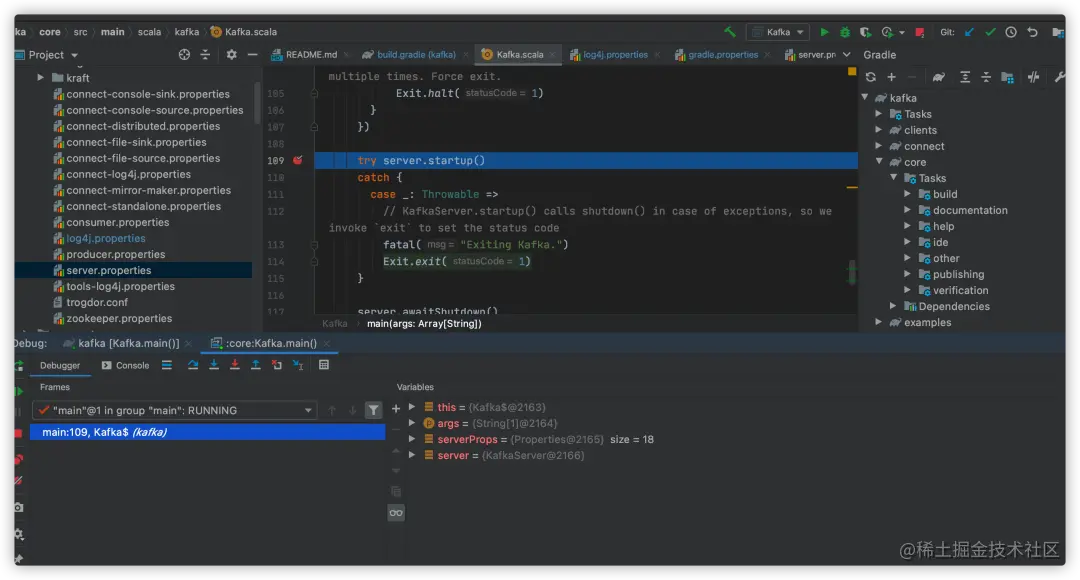Click the Step Over debugger icon
The image size is (1080, 580).
[x=193, y=365]
